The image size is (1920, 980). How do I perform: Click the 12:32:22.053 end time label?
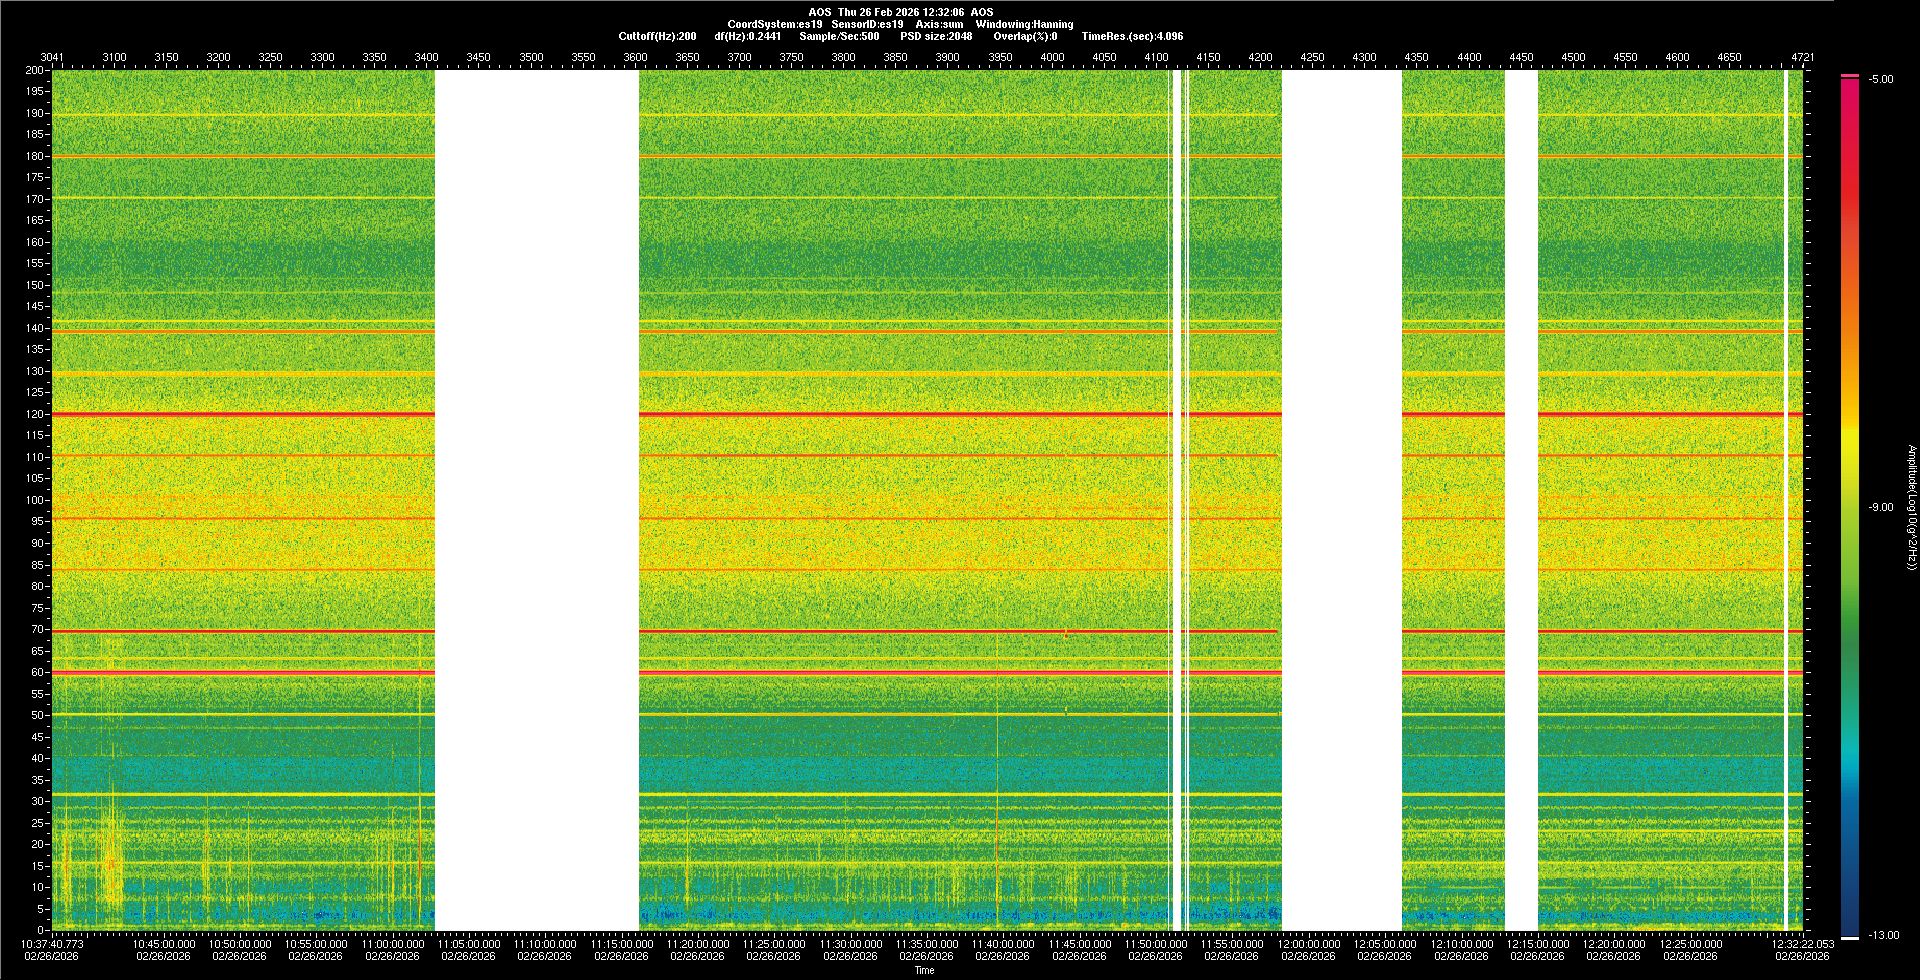pyautogui.click(x=1802, y=944)
